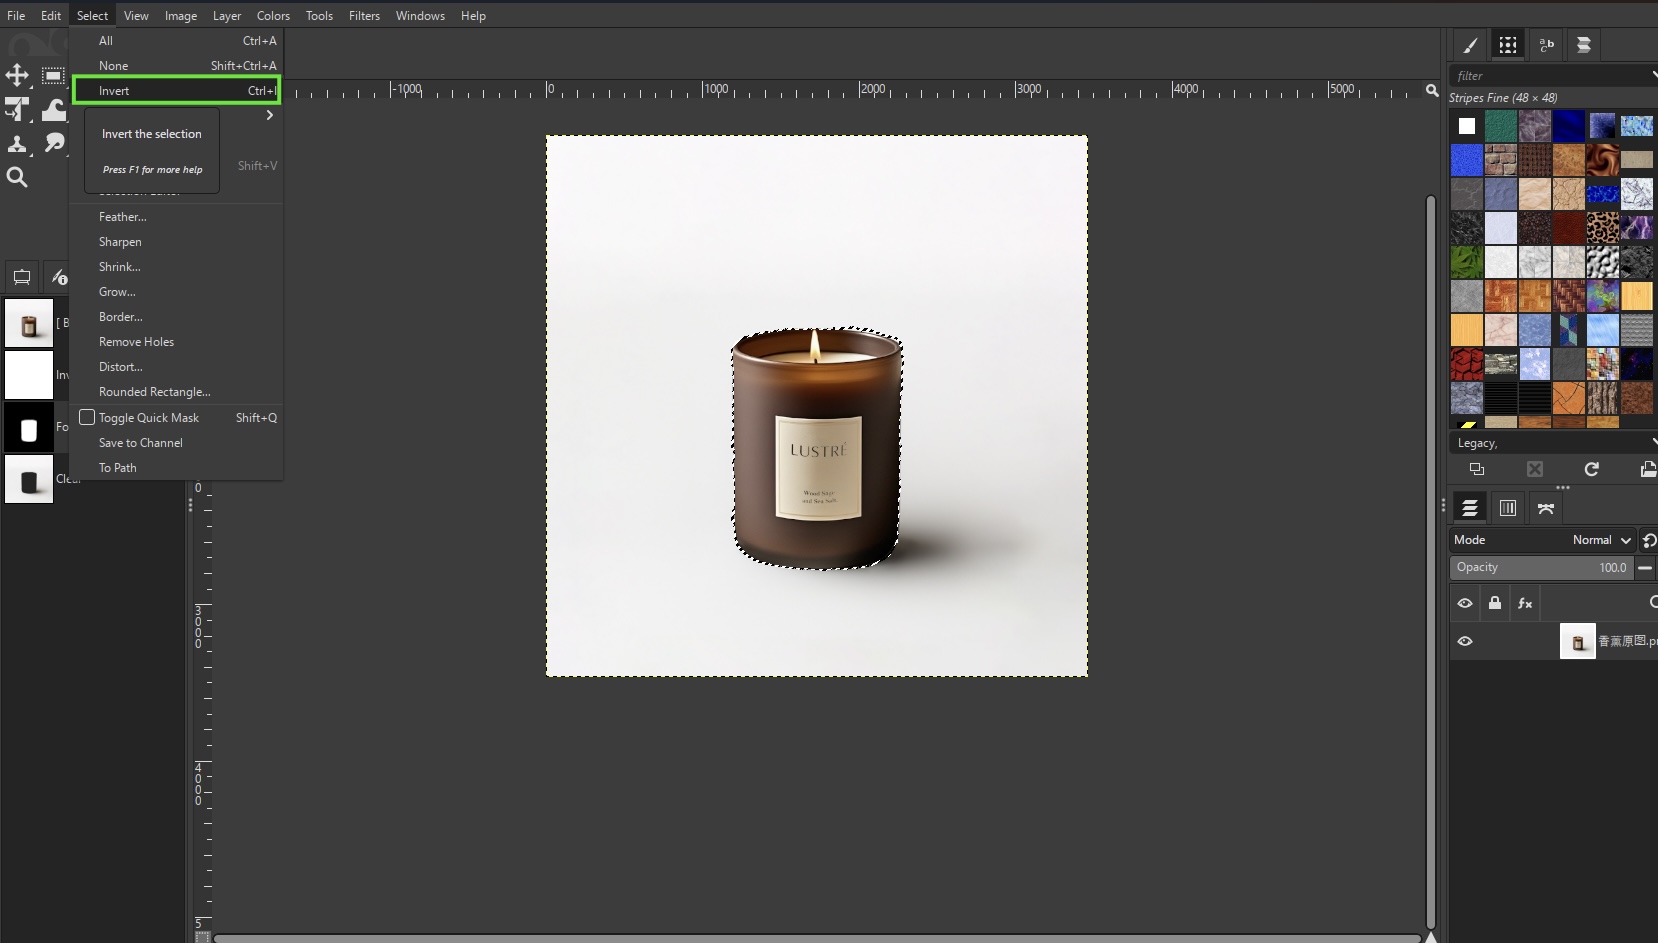Toggle visibility of the 香薰原图 layer
The image size is (1658, 943).
coord(1465,641)
